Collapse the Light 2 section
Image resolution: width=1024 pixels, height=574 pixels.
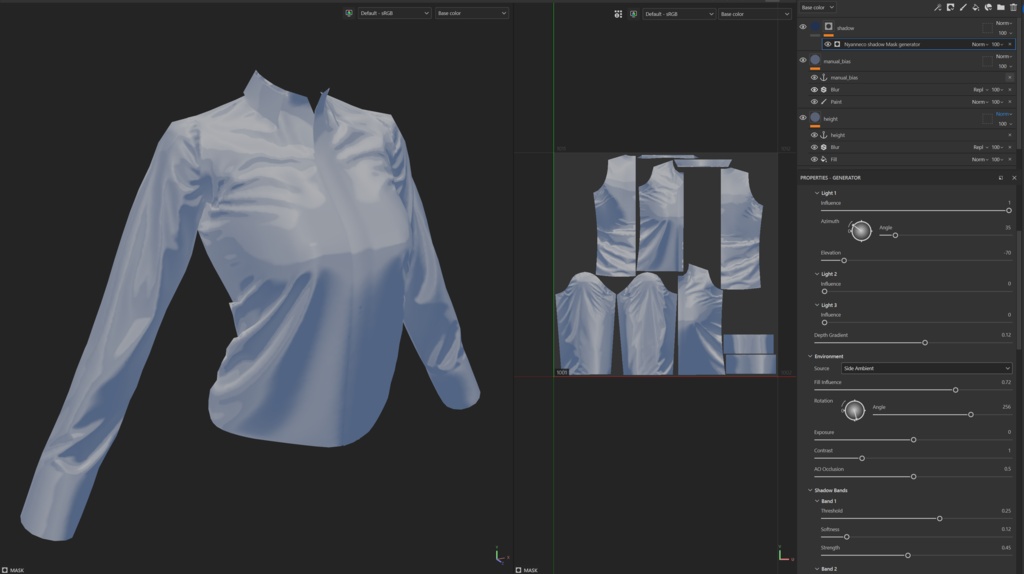coord(816,274)
